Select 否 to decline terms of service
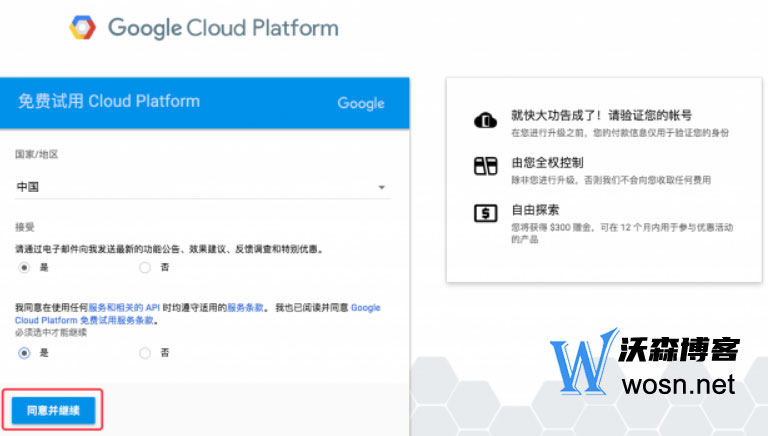The image size is (768, 436). point(145,353)
